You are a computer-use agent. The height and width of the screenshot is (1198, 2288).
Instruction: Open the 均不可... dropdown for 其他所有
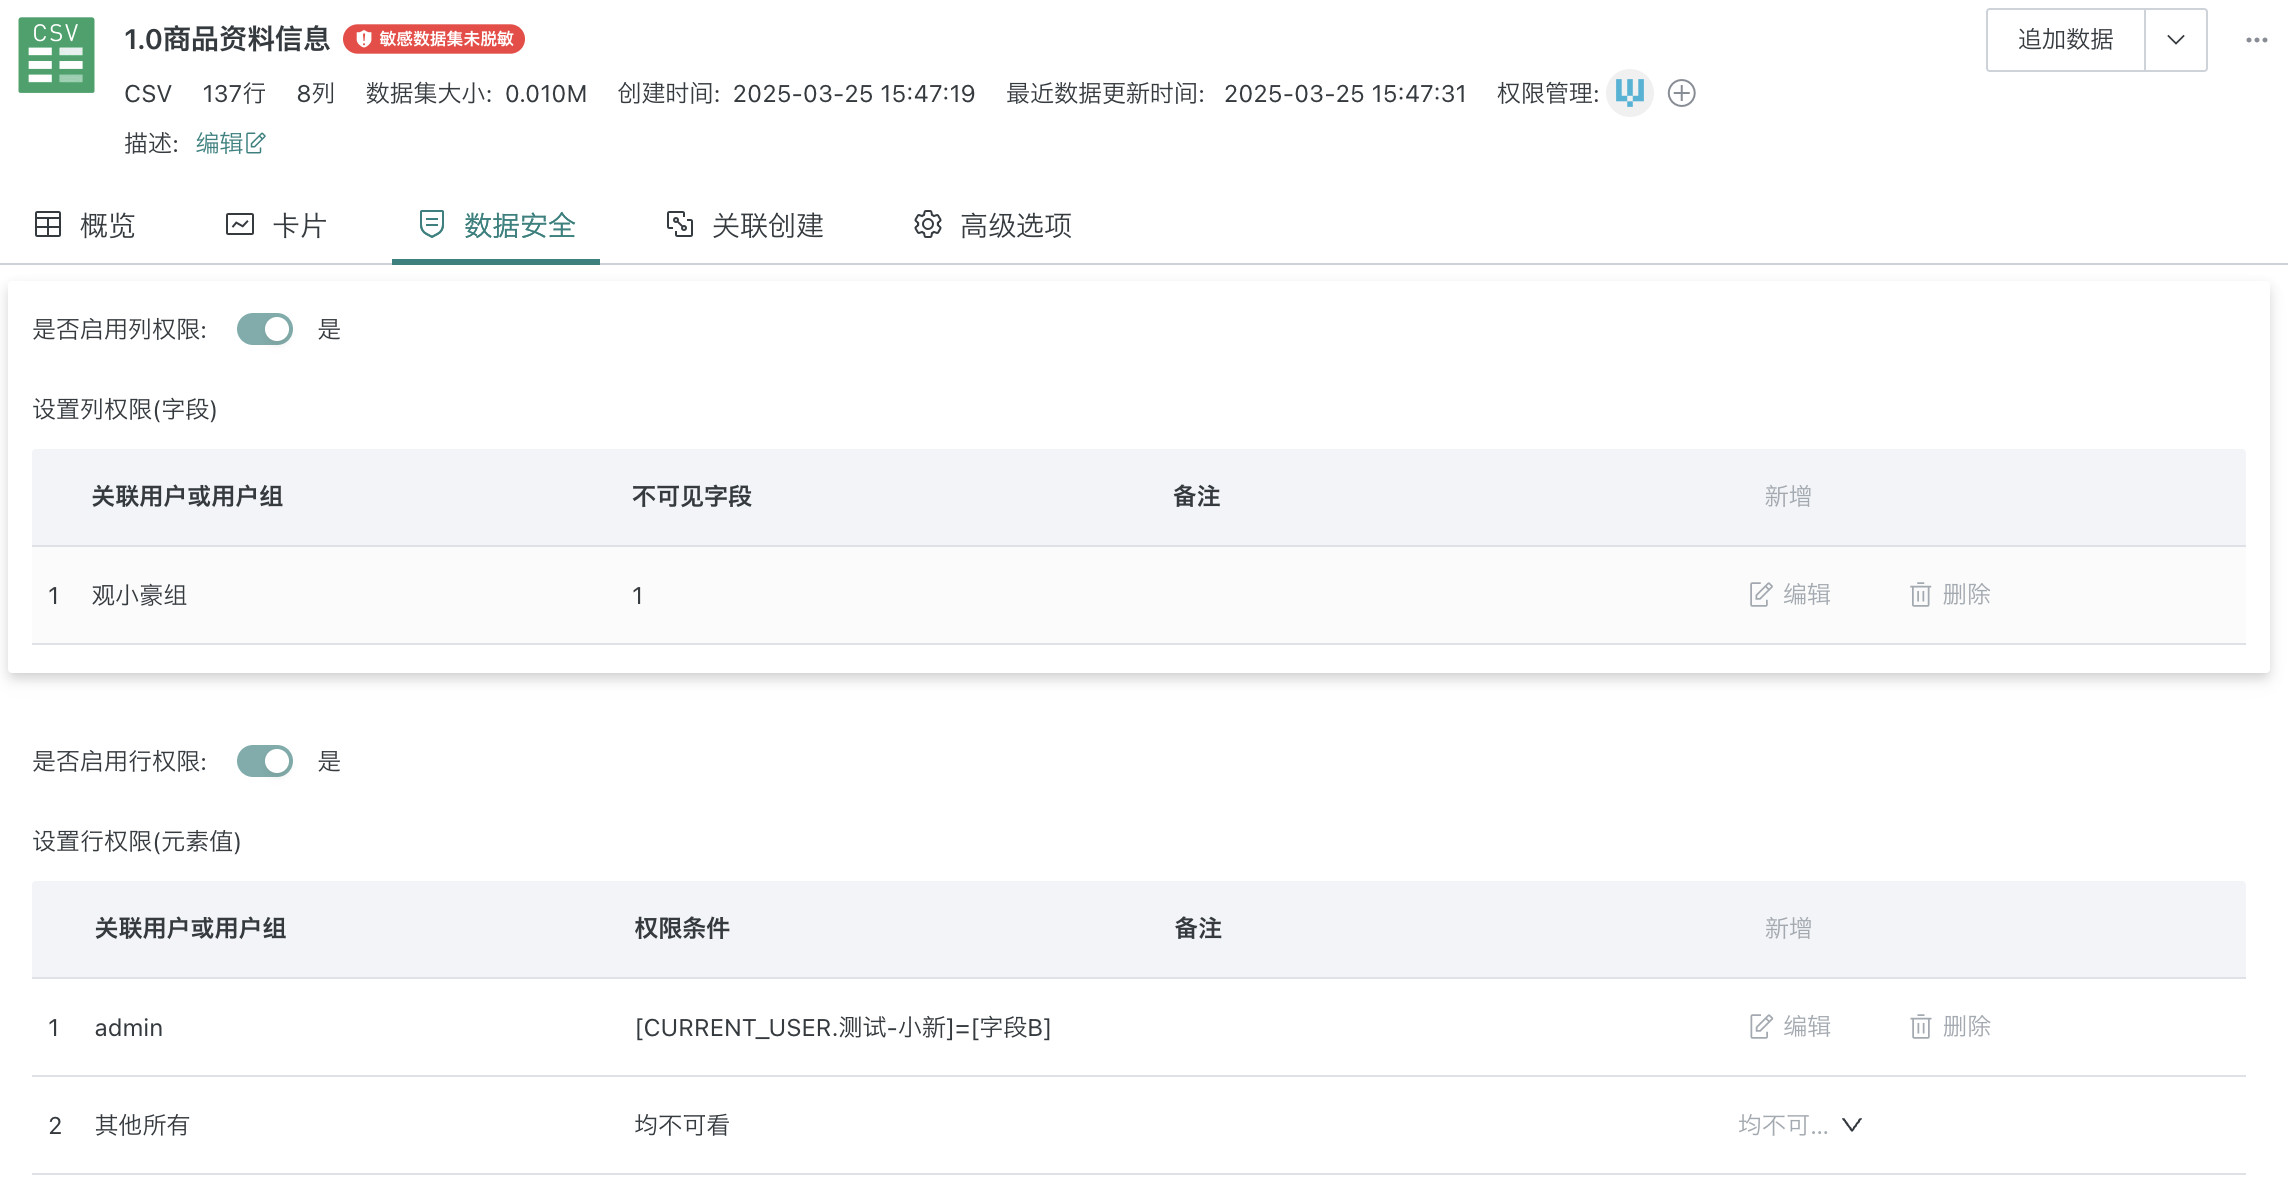point(1800,1125)
